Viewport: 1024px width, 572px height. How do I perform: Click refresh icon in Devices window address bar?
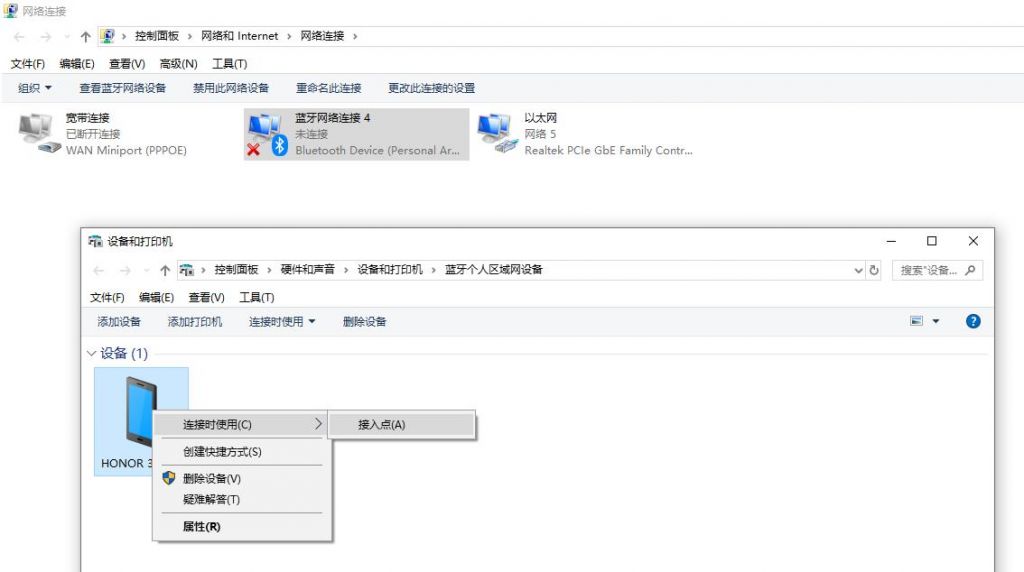[x=874, y=270]
